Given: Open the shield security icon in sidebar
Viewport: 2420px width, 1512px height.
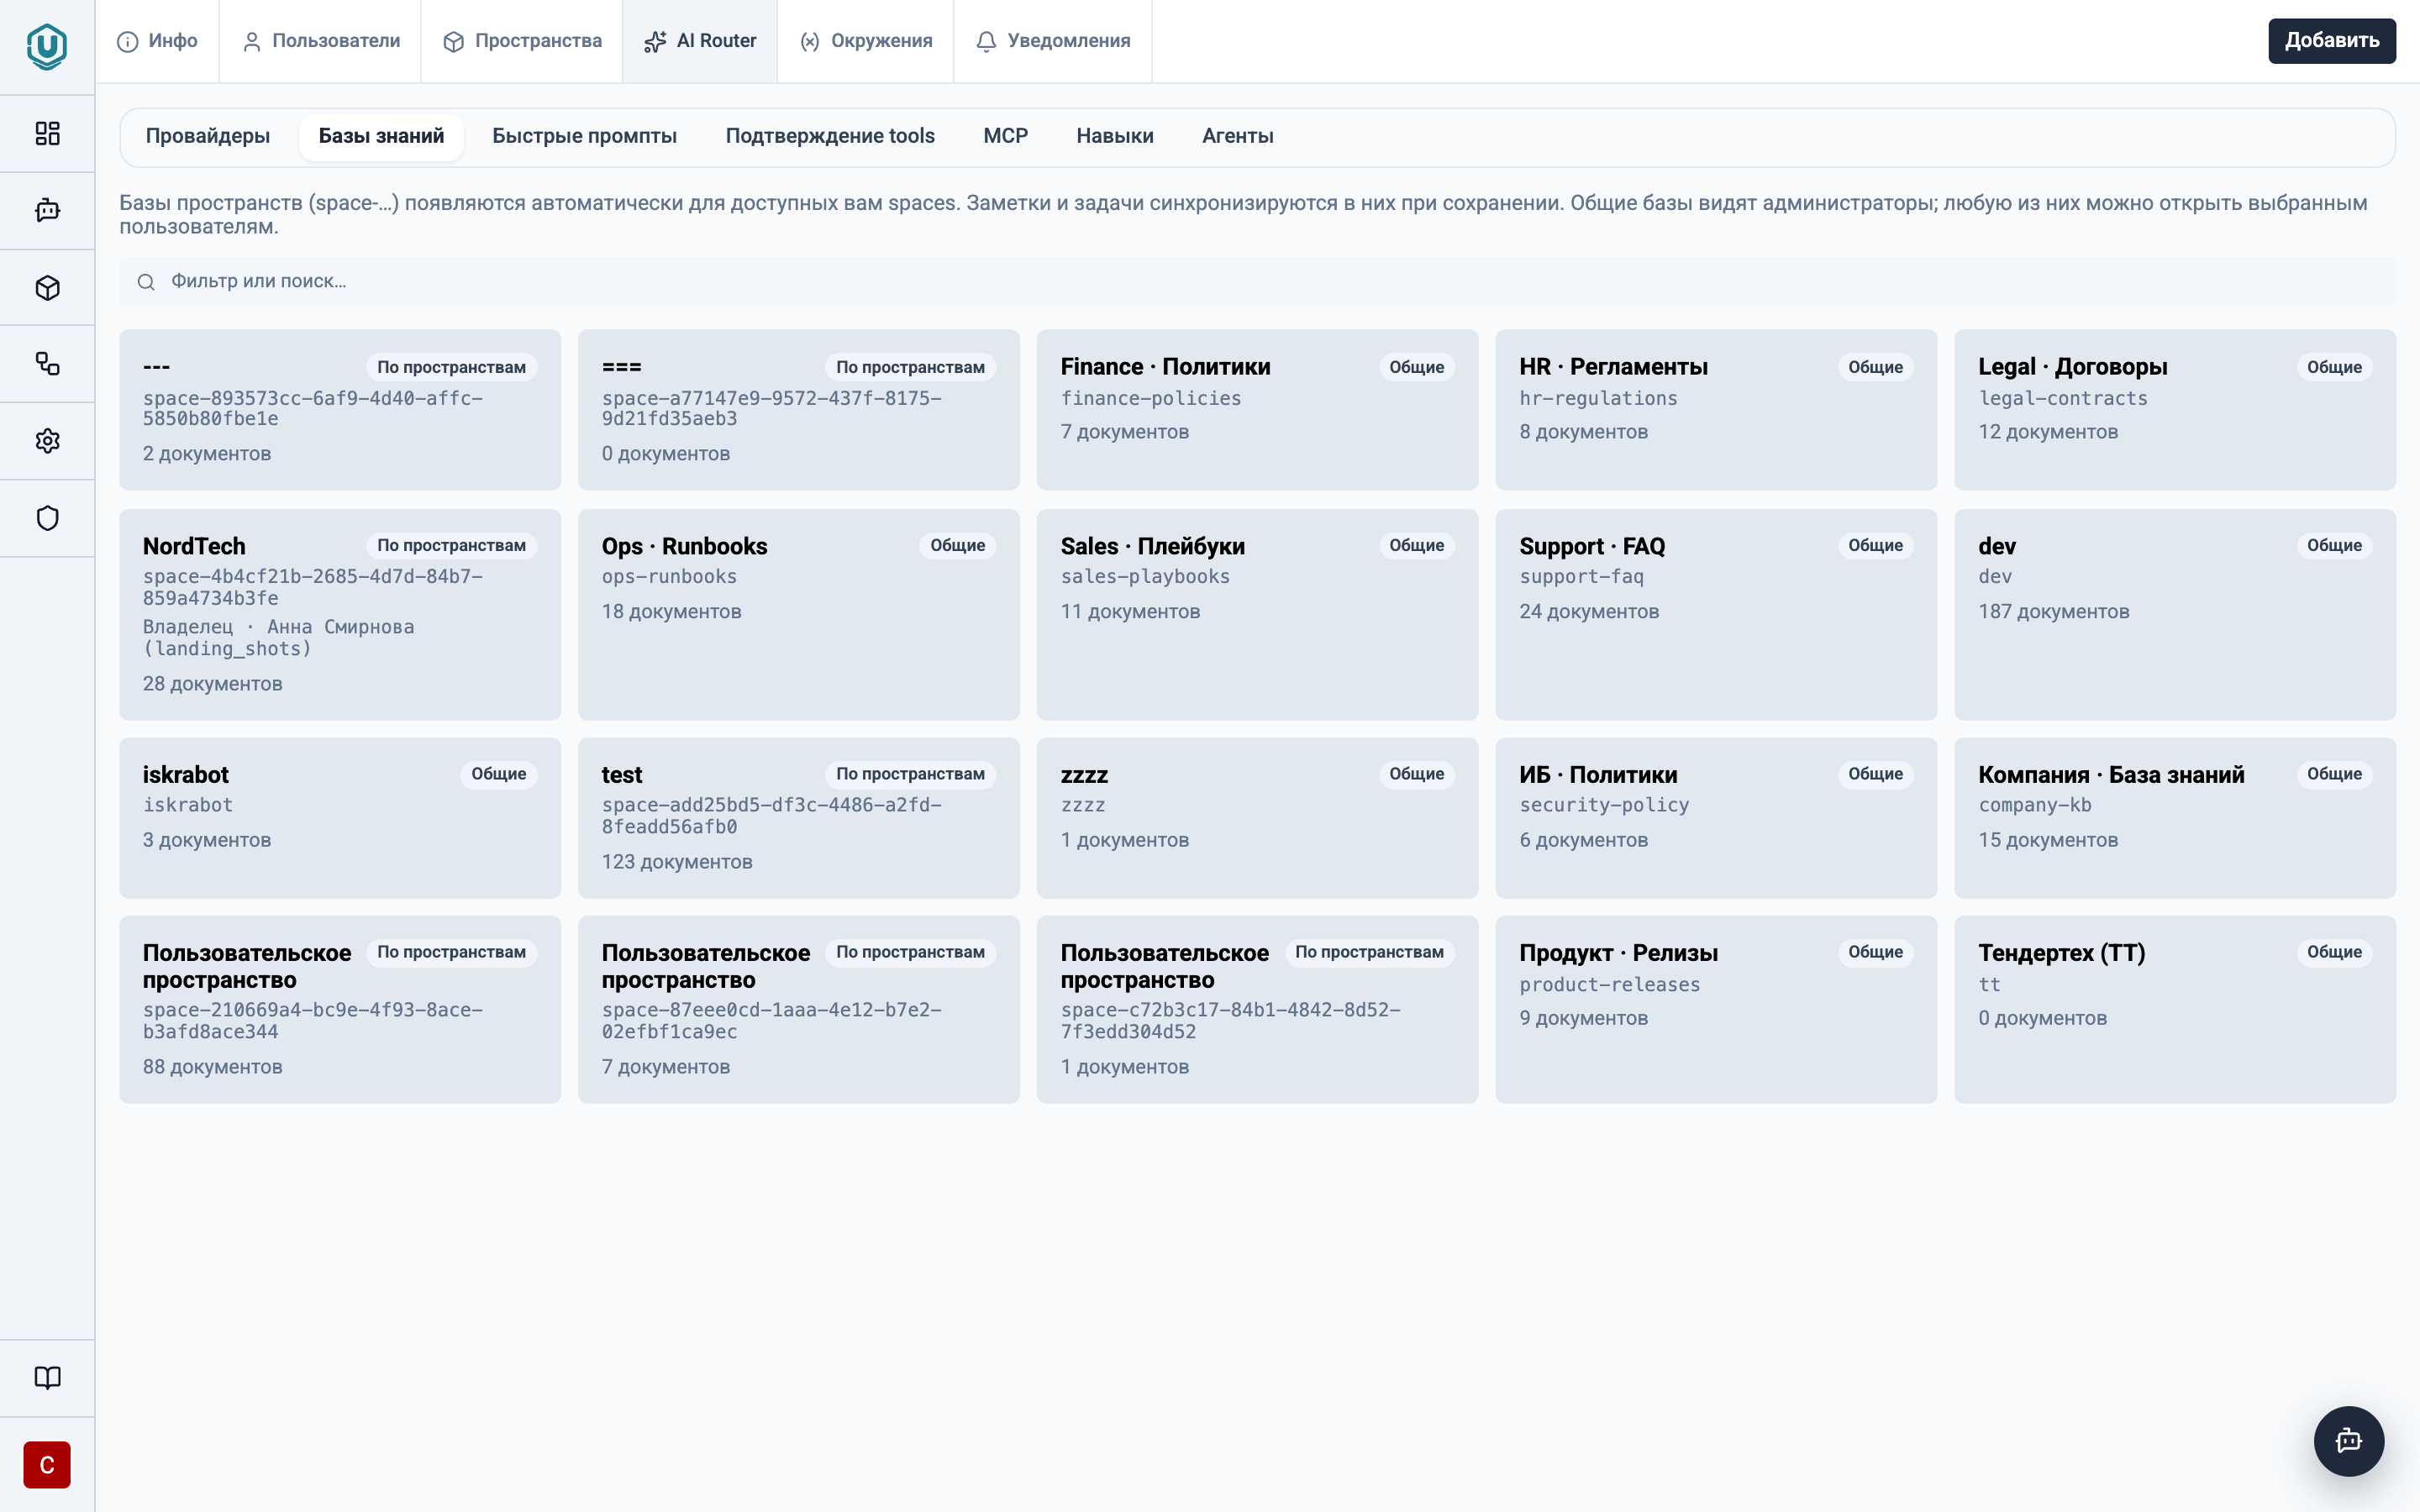Looking at the screenshot, I should coord(47,518).
